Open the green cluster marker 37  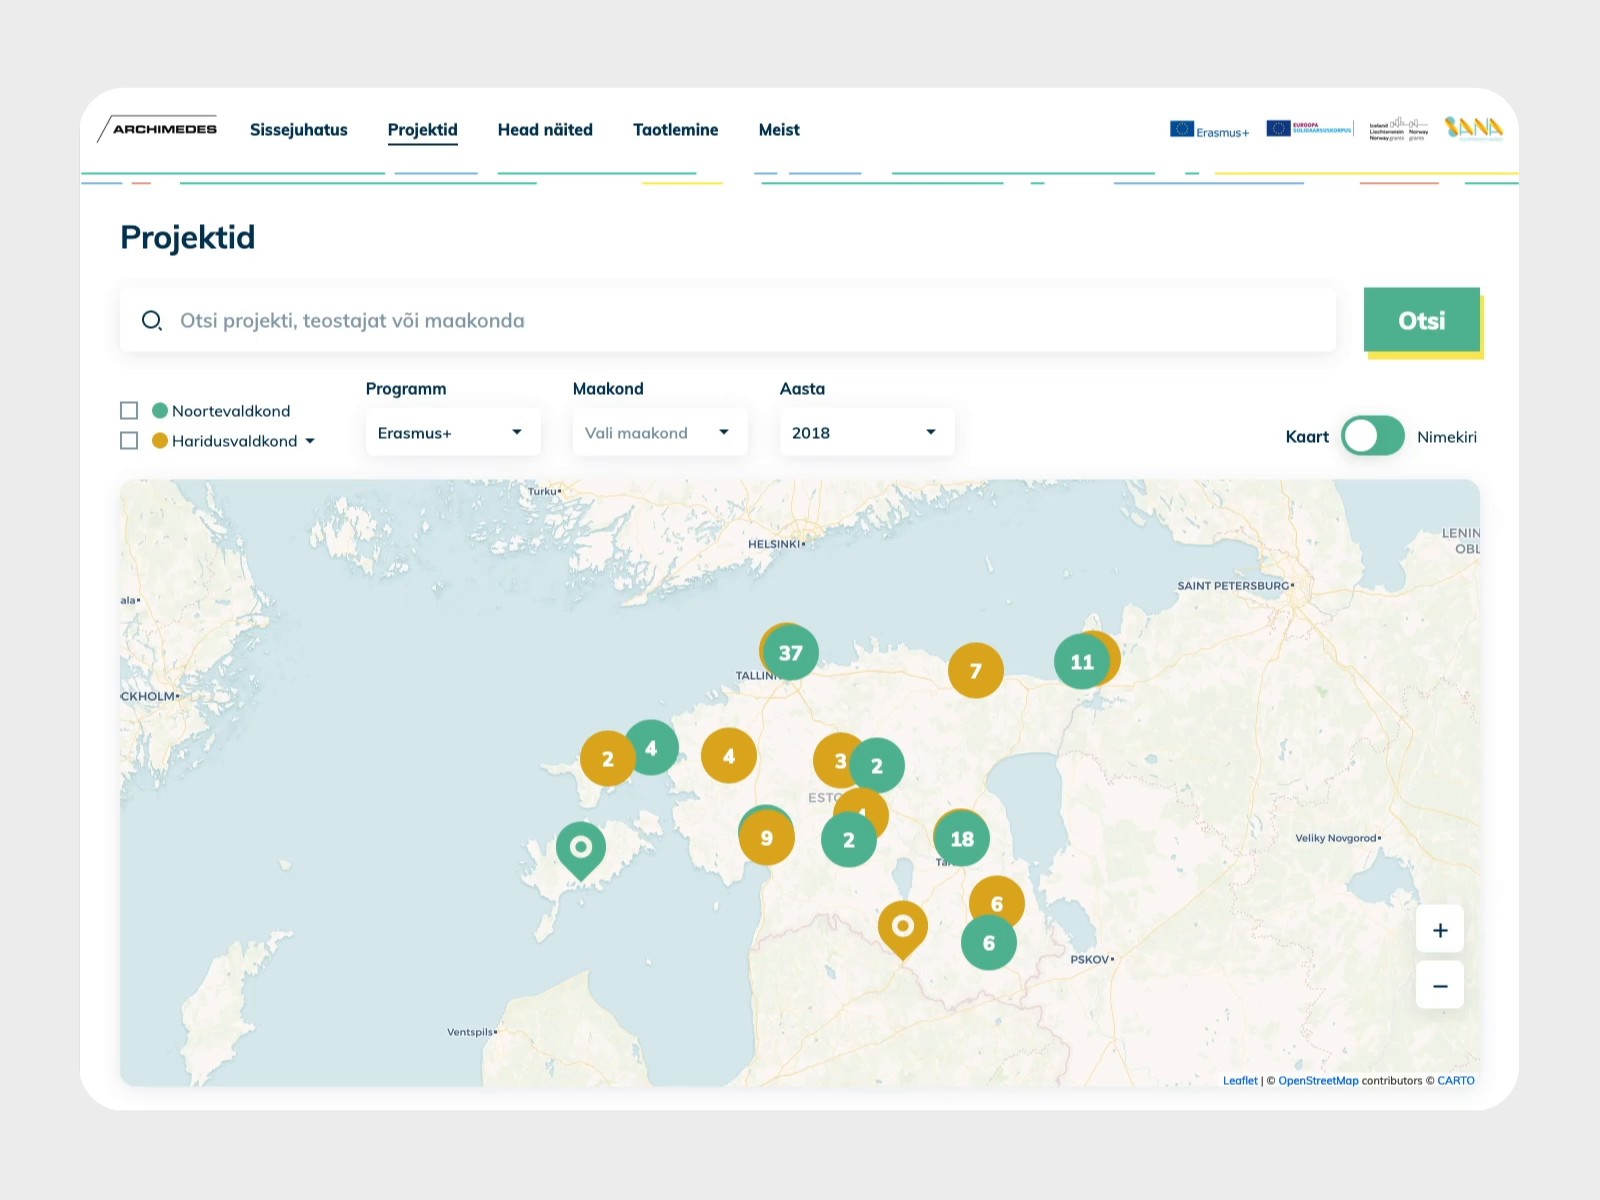pyautogui.click(x=791, y=653)
